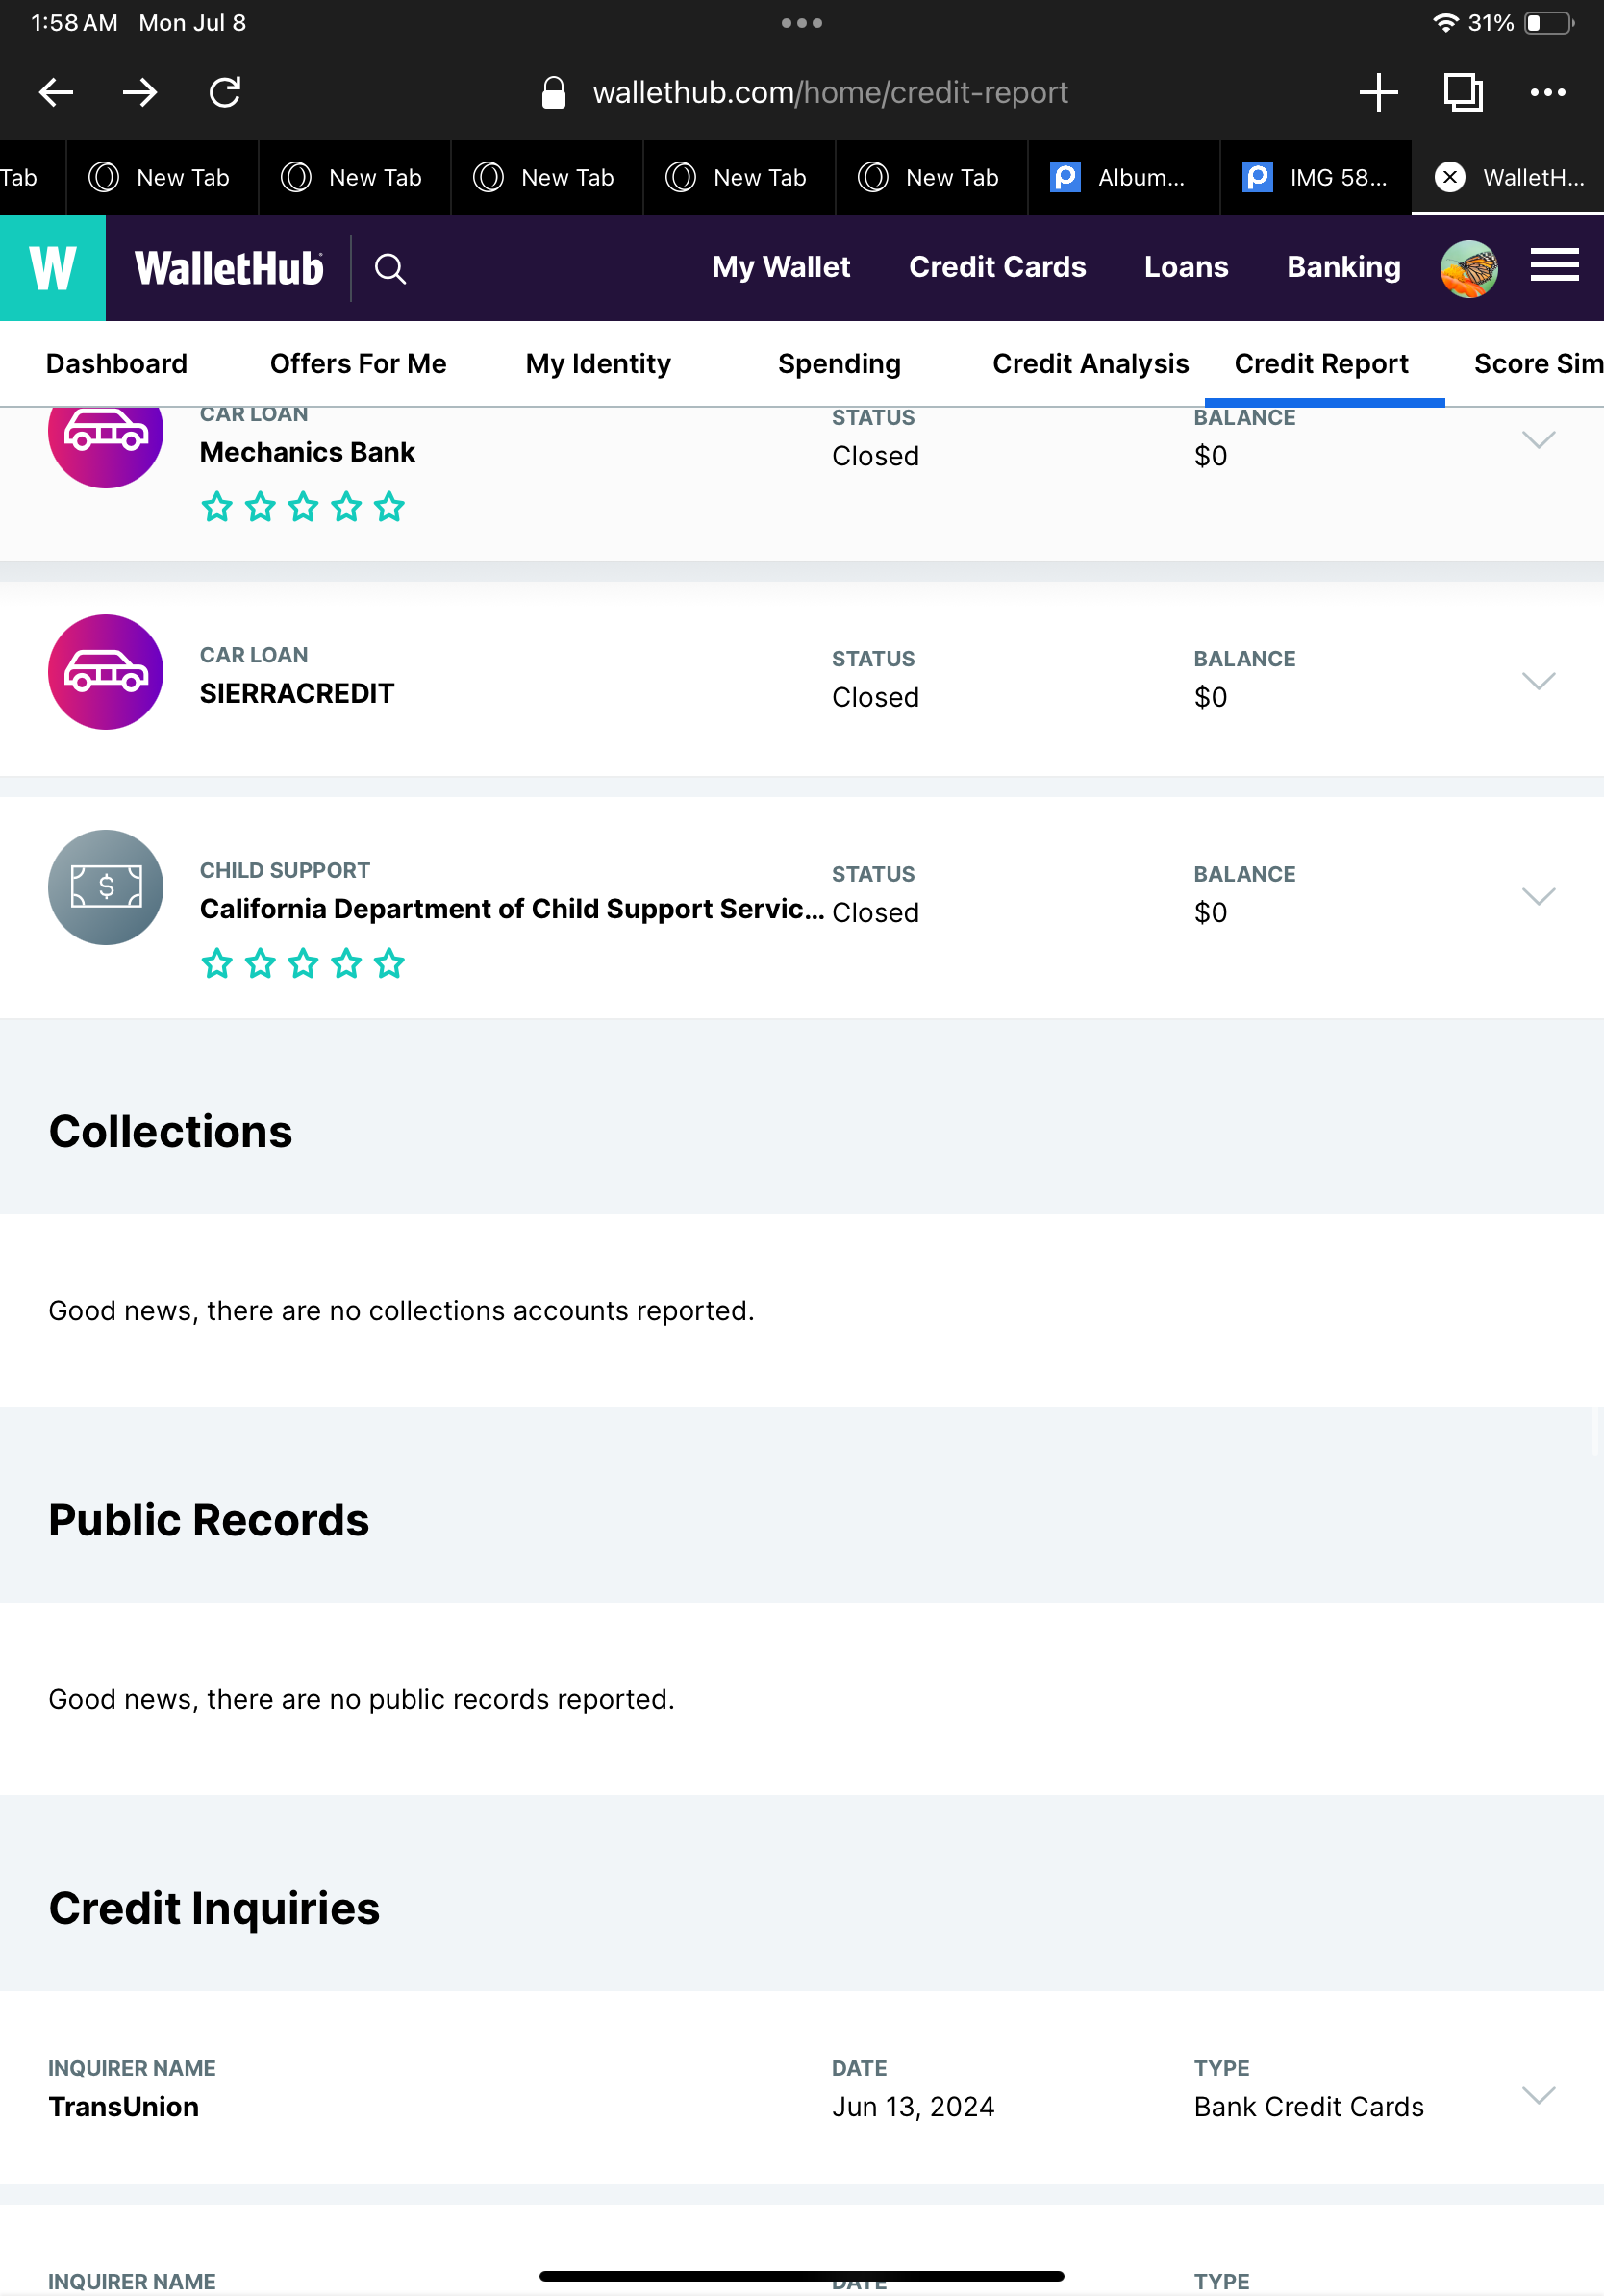Open the My Wallet menu
Screen dimensions: 1604x2296
(781, 267)
